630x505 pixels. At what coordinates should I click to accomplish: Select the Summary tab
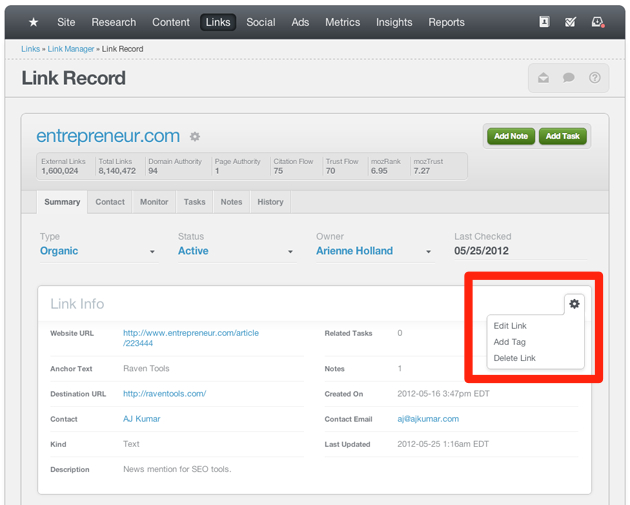62,202
